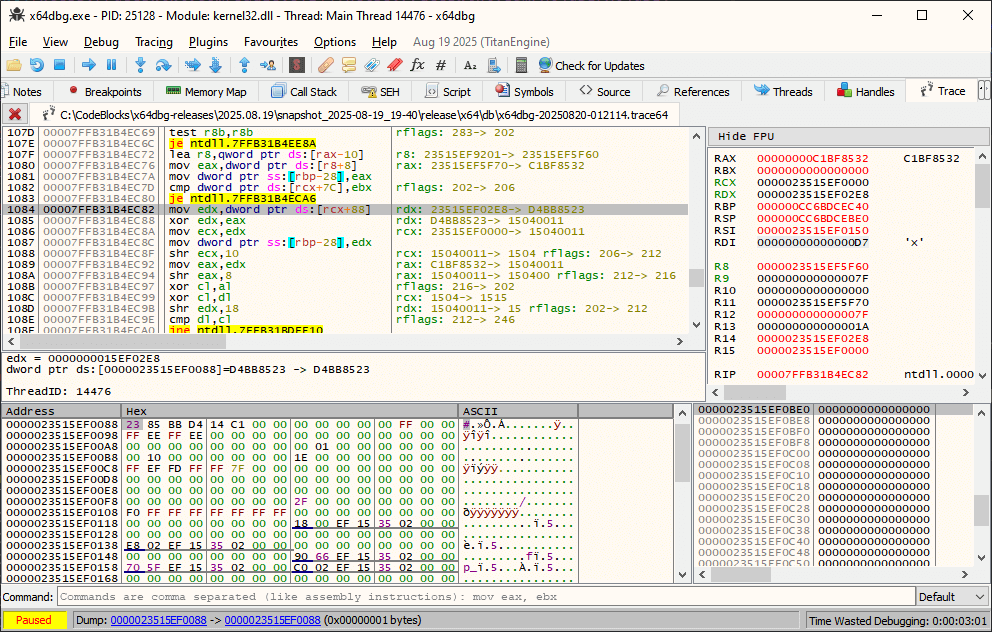
Task: Open the Patches bandage icon
Action: click(x=325, y=65)
